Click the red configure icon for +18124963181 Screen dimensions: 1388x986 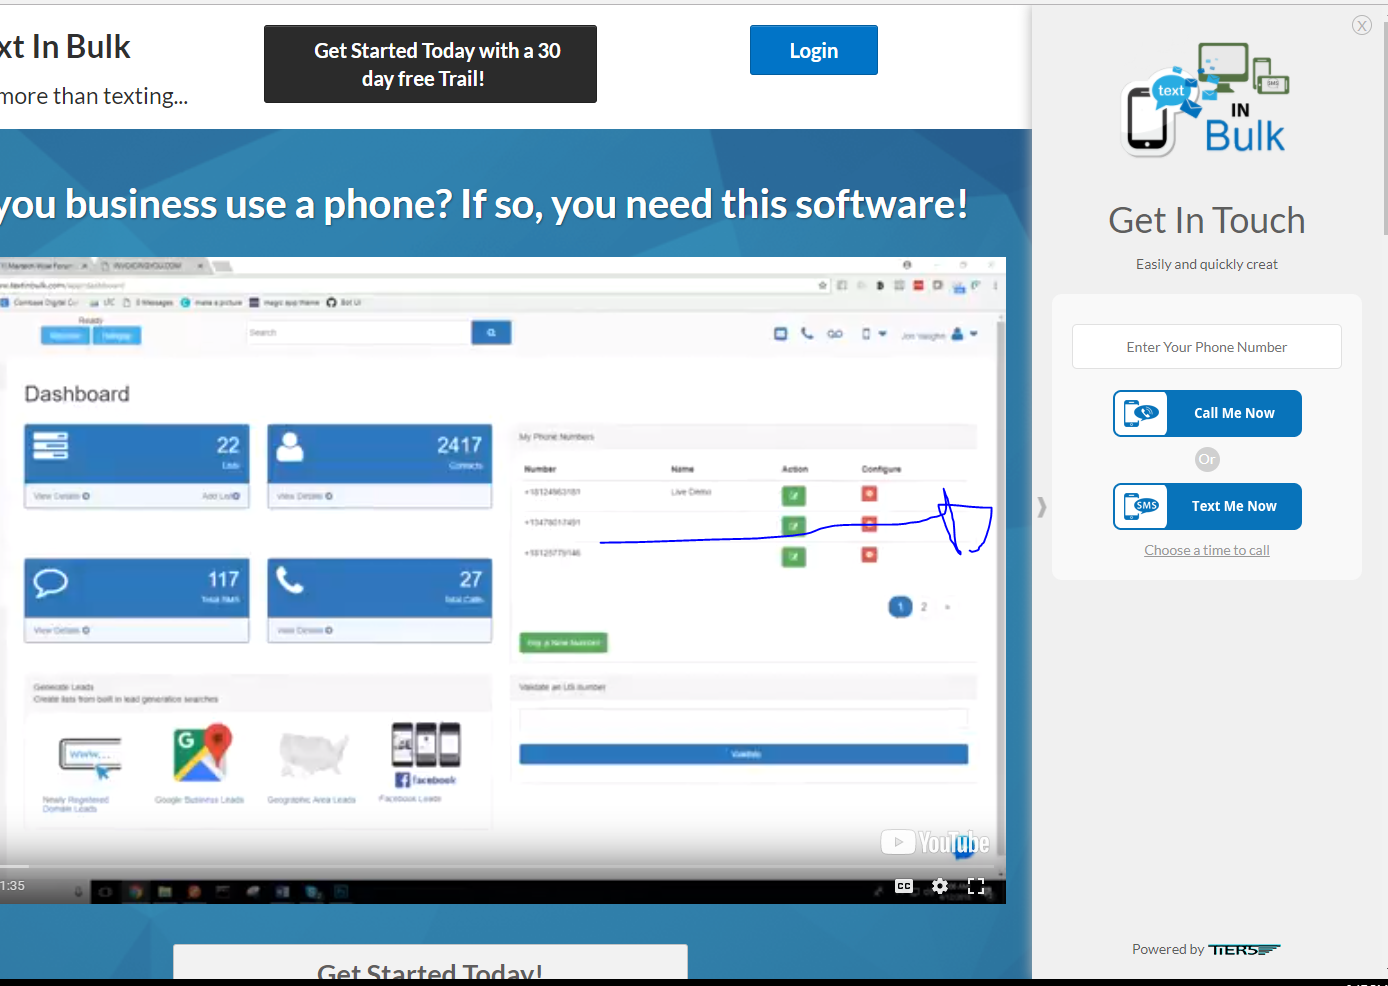click(869, 494)
